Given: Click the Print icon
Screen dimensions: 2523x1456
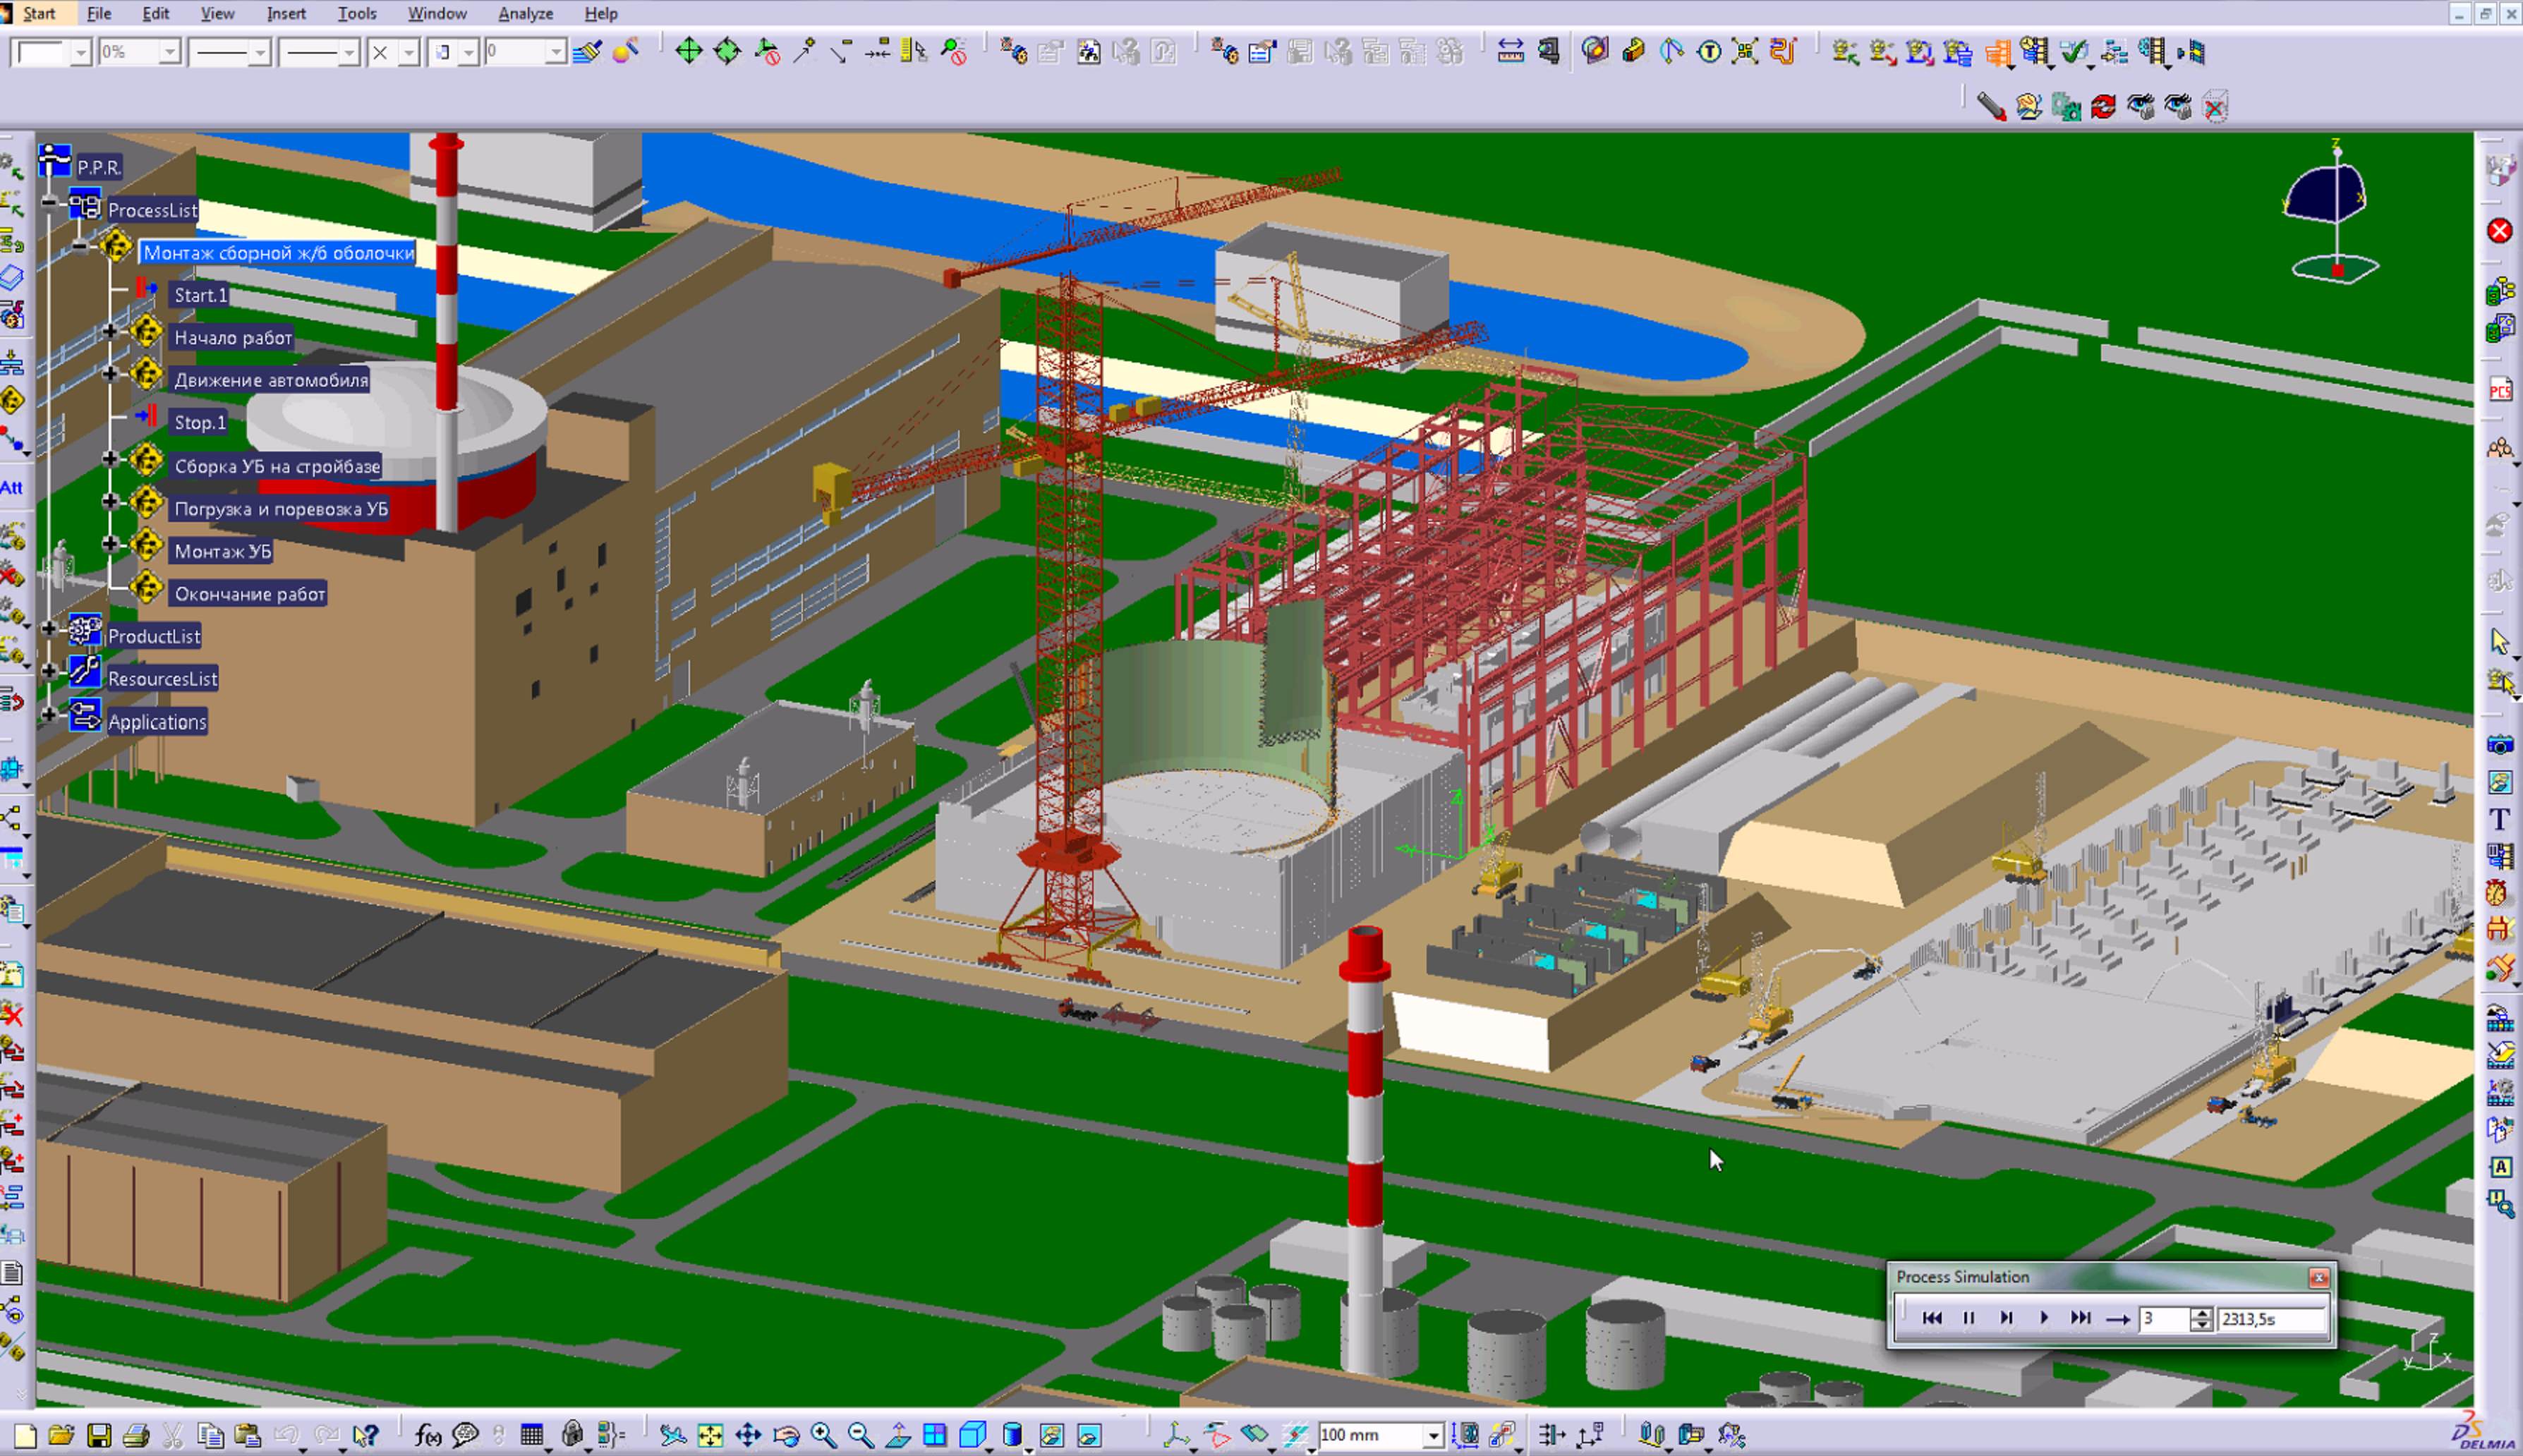Looking at the screenshot, I should pos(135,1436).
